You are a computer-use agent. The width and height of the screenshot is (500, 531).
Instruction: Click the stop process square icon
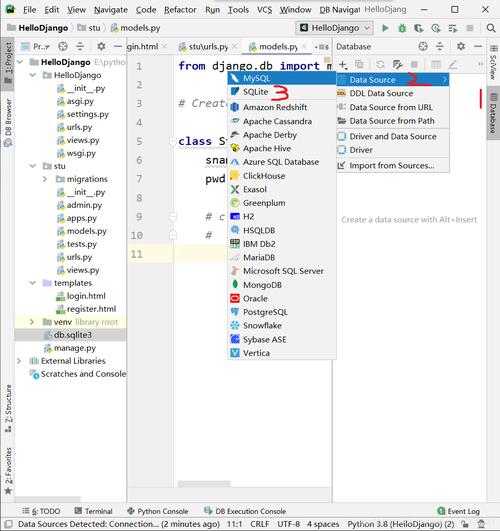[x=470, y=28]
